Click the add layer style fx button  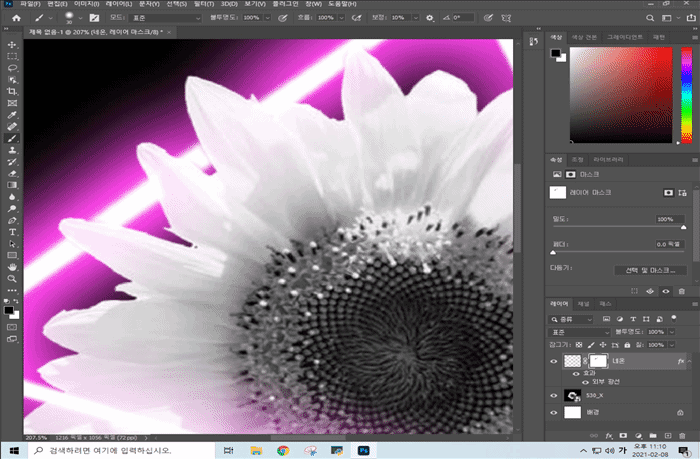[608, 435]
